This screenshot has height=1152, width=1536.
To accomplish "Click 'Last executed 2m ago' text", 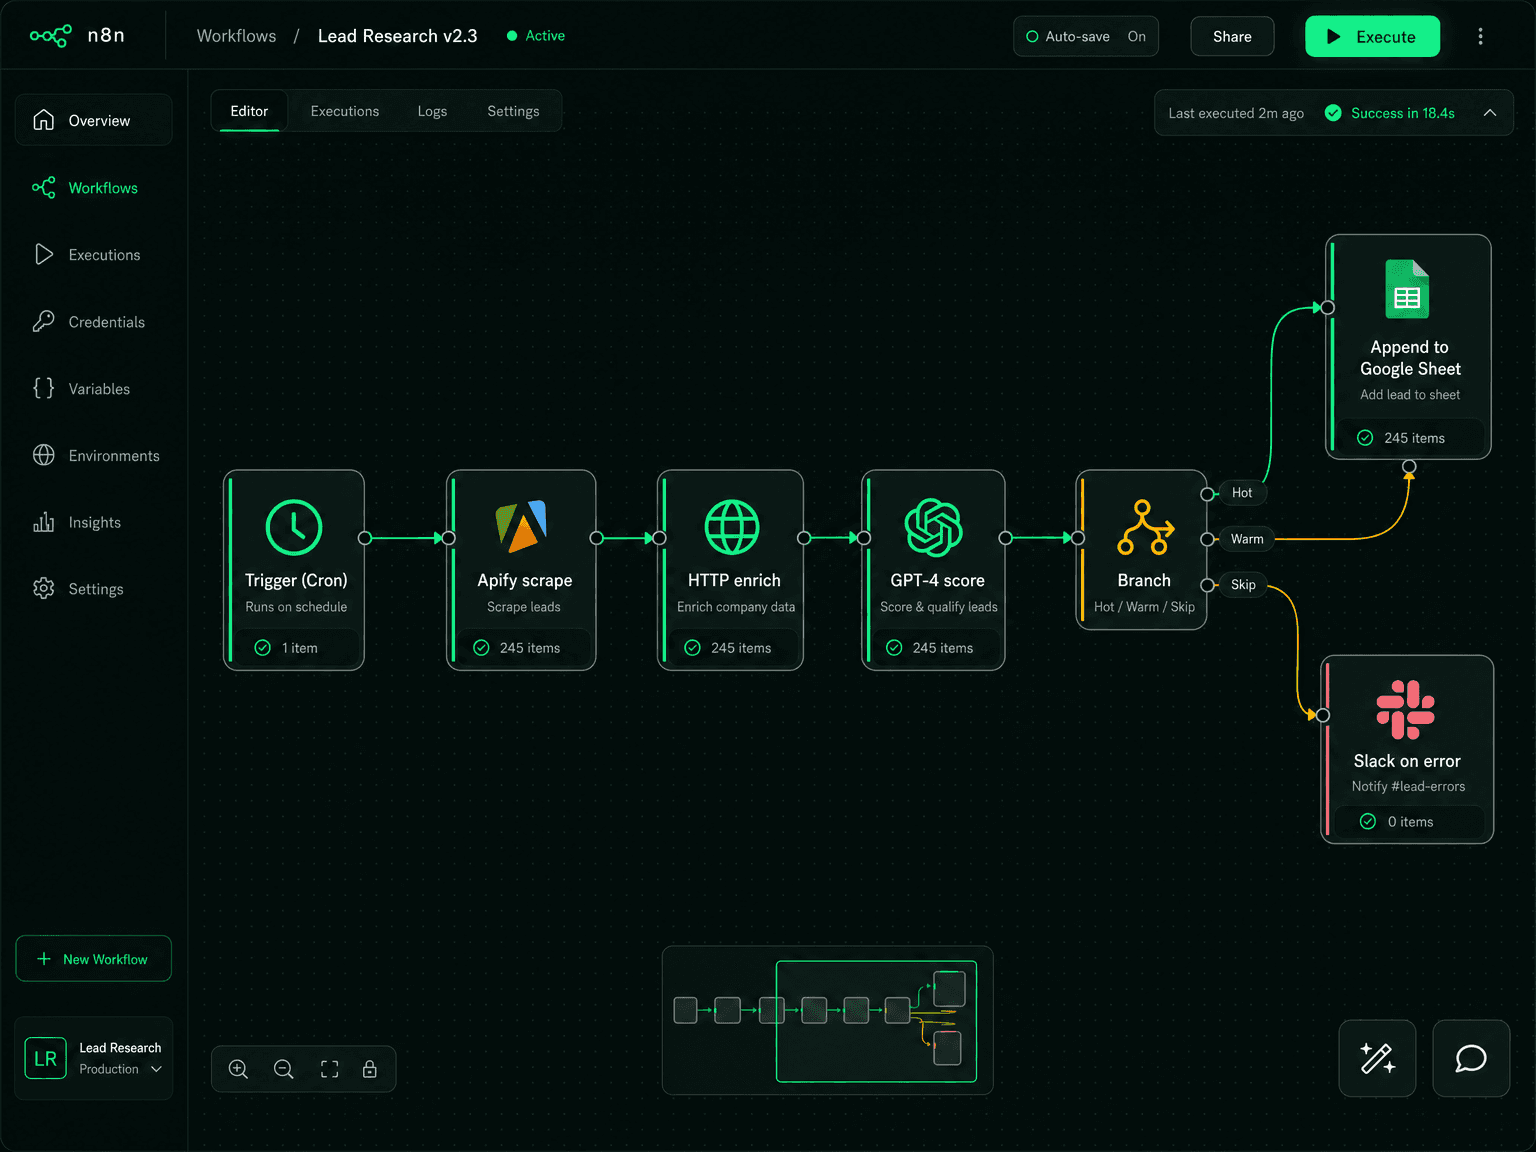I will 1236,113.
